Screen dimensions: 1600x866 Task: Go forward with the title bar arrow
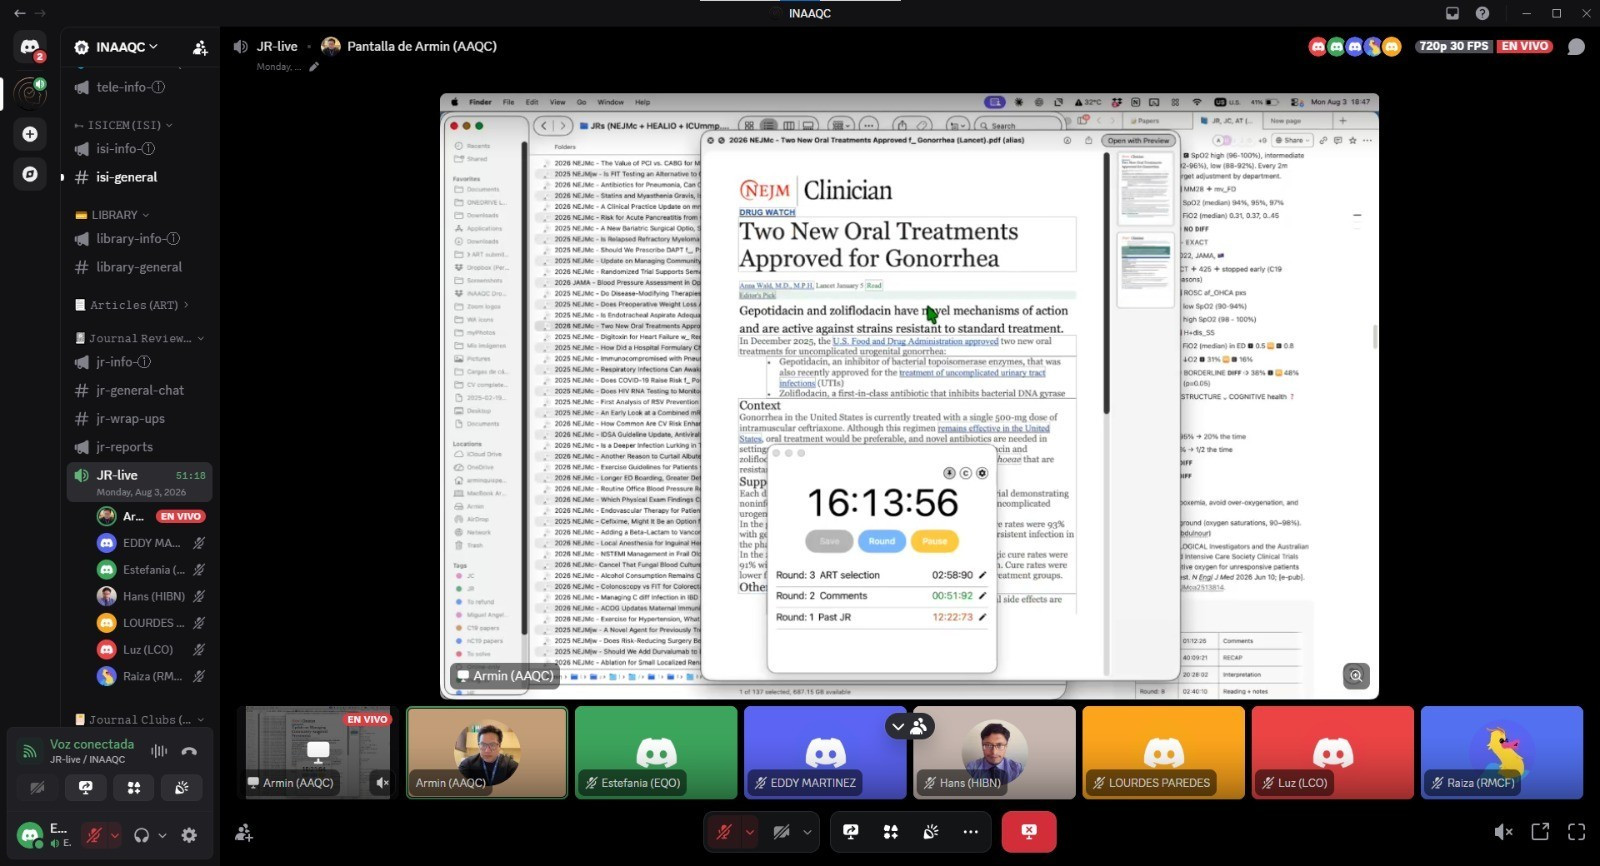[41, 13]
